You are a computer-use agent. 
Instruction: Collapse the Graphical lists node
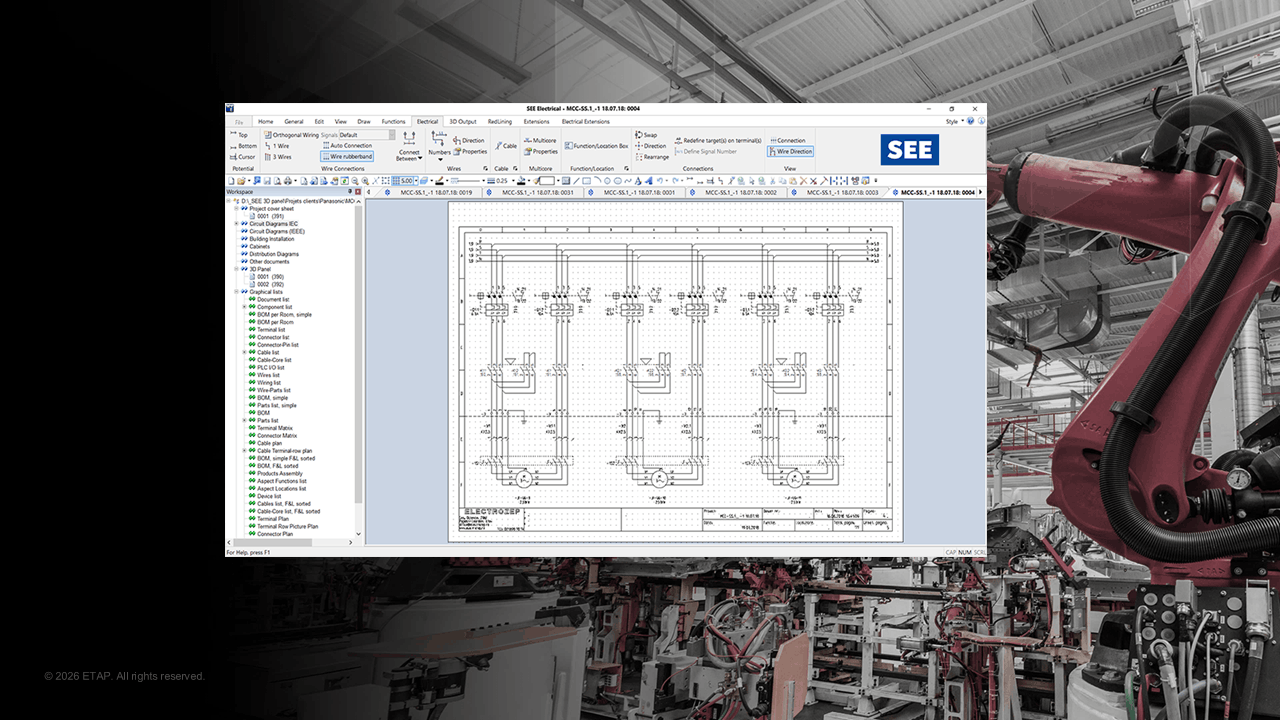point(237,292)
